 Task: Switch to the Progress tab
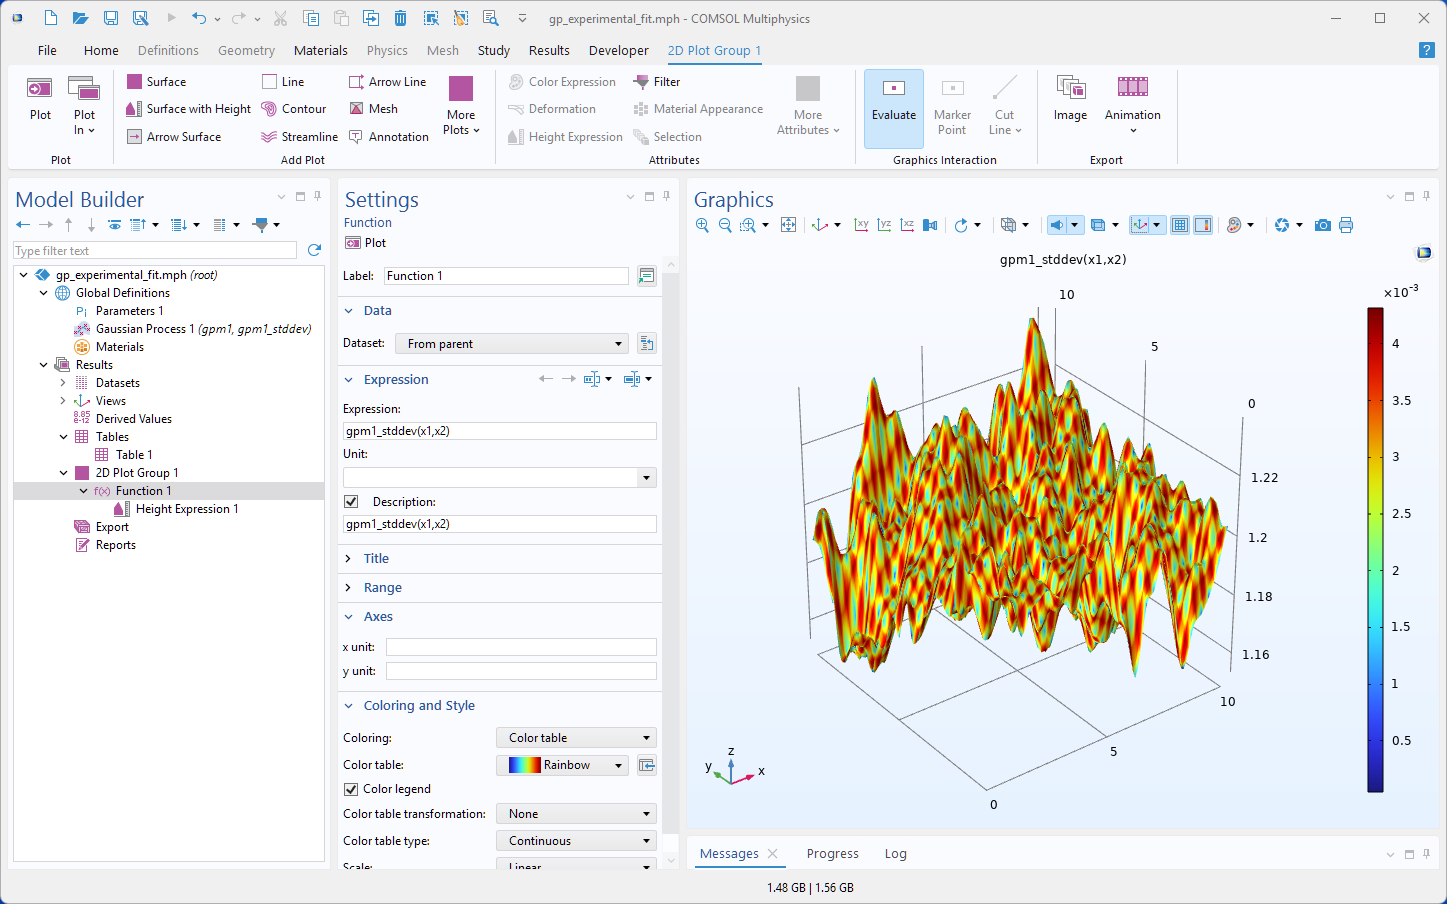(832, 854)
